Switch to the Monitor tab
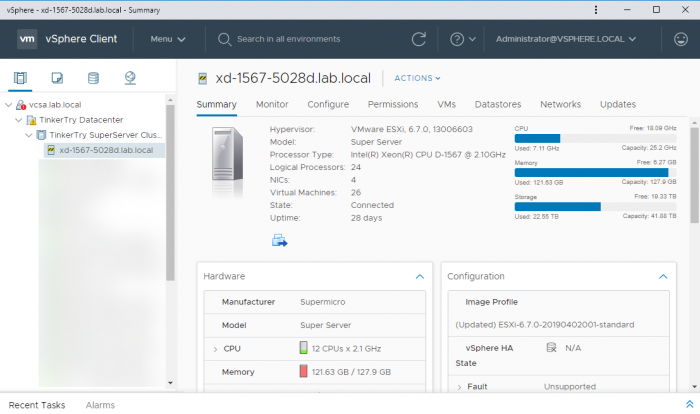 click(272, 104)
